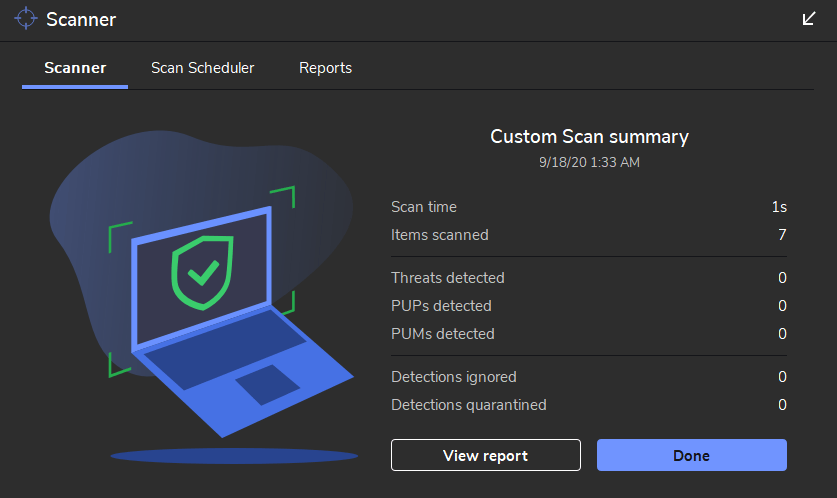Click the Threats detected label
The width and height of the screenshot is (837, 498).
pos(448,278)
